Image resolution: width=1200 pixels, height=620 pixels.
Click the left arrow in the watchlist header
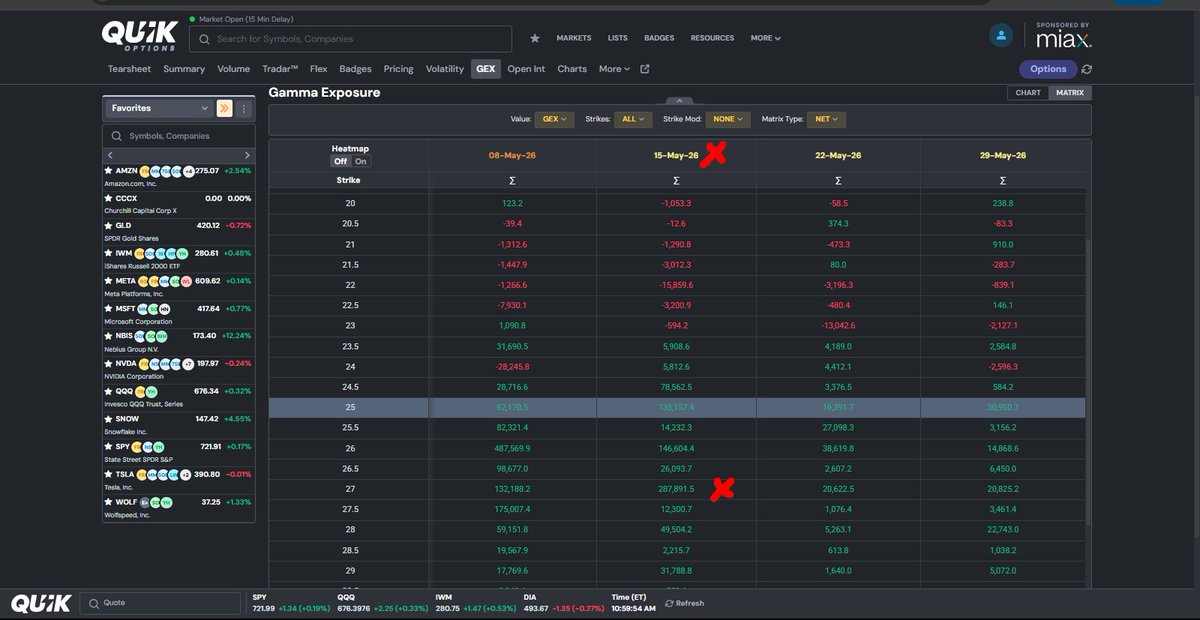(x=110, y=155)
